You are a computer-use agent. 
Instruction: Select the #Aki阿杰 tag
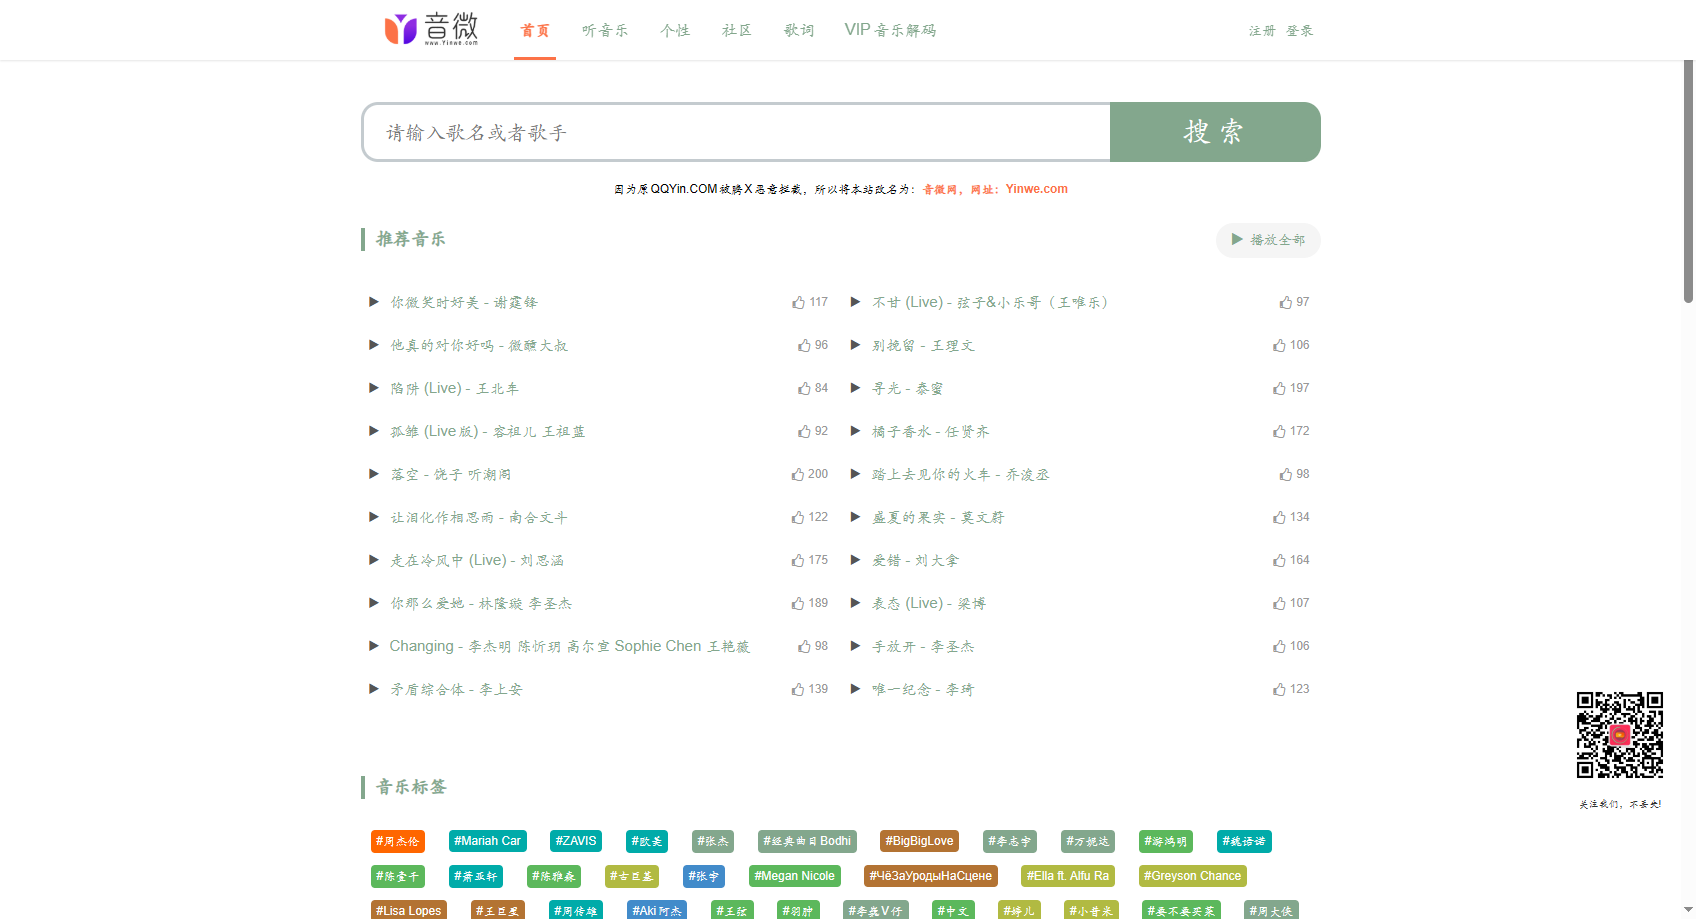(x=657, y=910)
